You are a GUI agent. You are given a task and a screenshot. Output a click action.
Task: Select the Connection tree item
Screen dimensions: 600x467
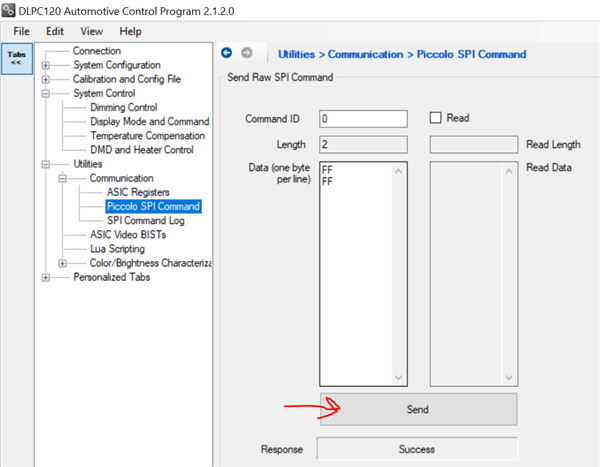(97, 51)
